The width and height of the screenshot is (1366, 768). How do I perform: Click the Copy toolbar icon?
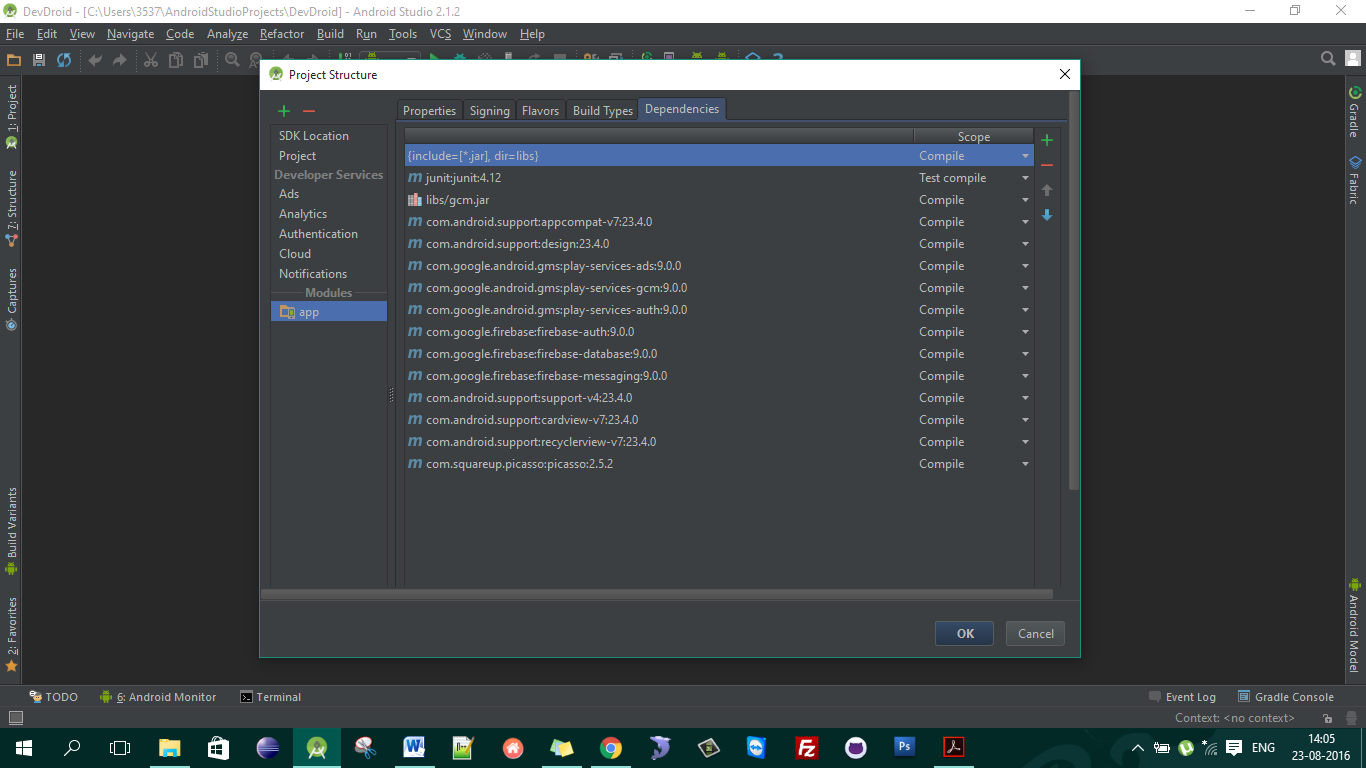coord(176,60)
